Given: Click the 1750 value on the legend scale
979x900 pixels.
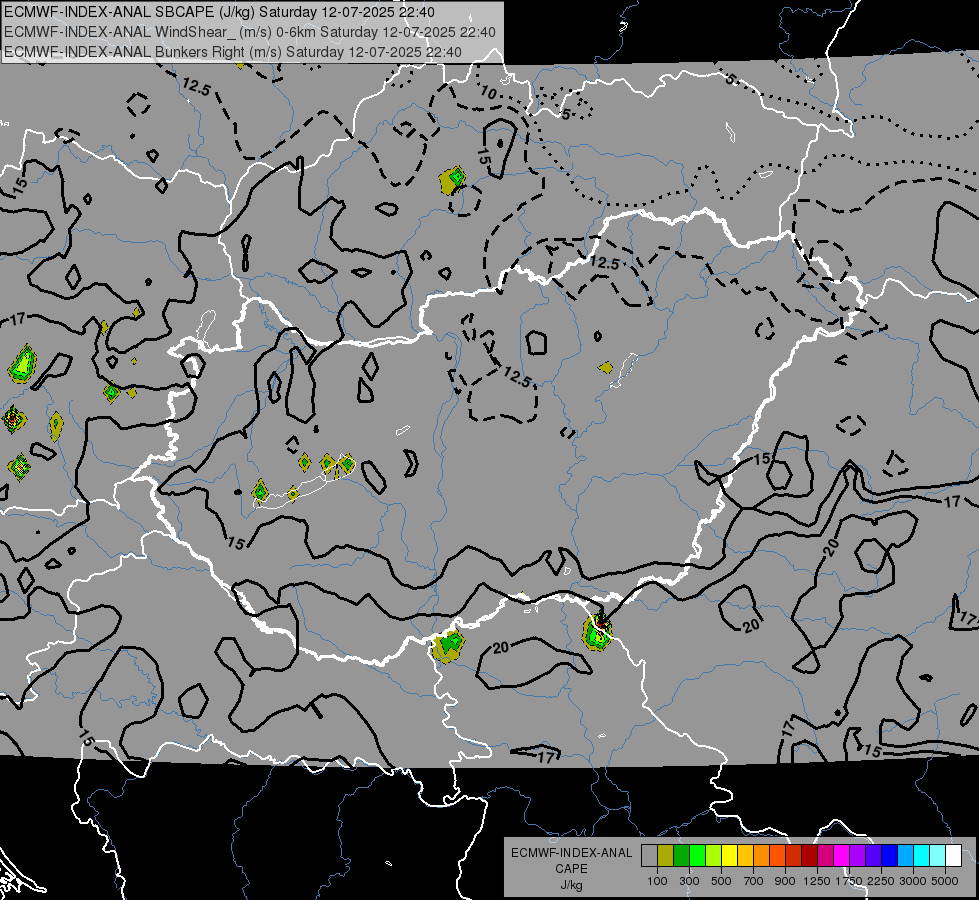Looking at the screenshot, I should pos(849,881).
